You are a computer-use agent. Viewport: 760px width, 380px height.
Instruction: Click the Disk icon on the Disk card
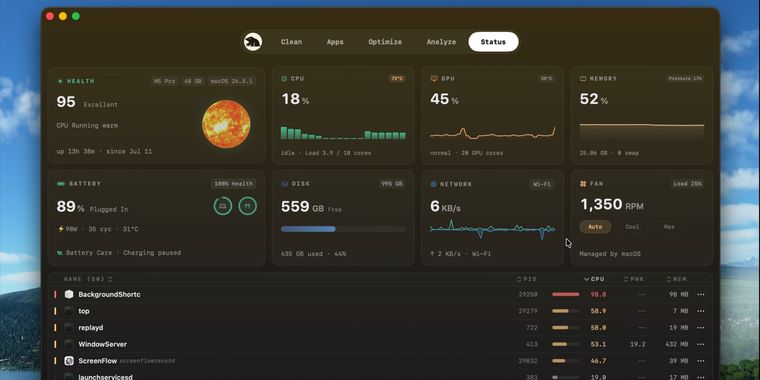coord(285,184)
